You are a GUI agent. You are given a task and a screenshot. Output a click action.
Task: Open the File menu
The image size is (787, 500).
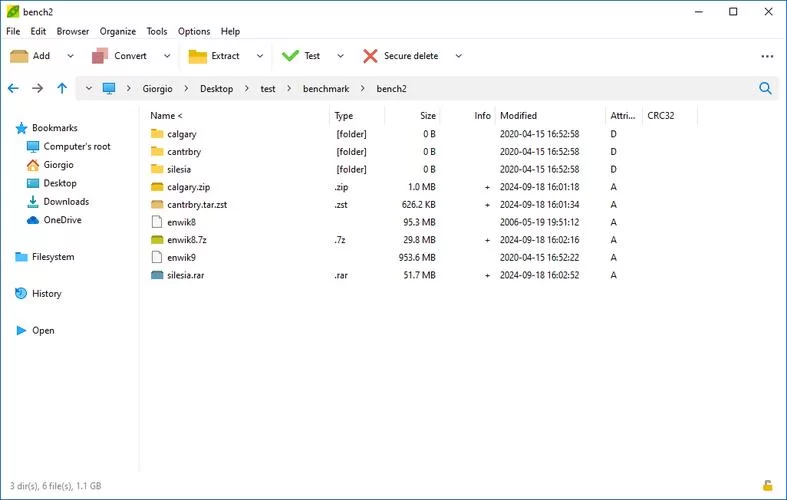pyautogui.click(x=13, y=31)
